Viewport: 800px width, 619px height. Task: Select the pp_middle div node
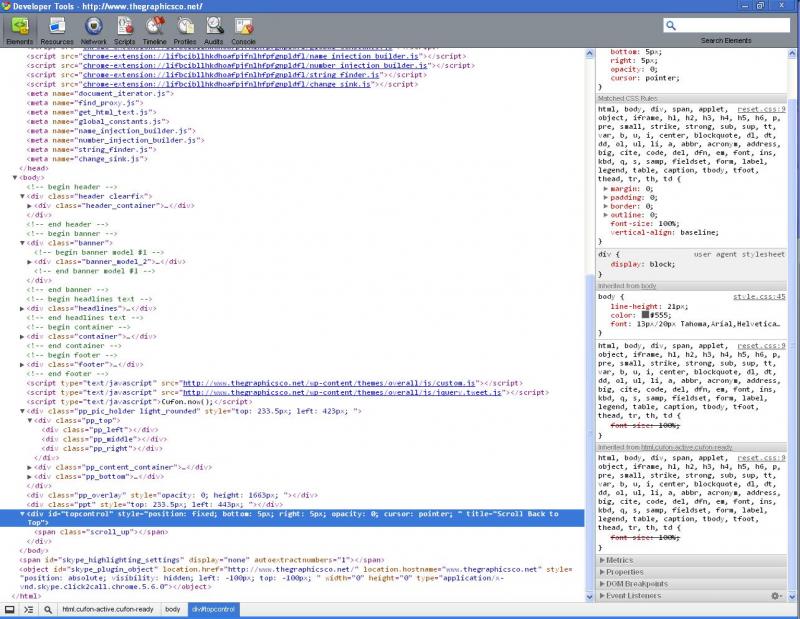pos(105,439)
